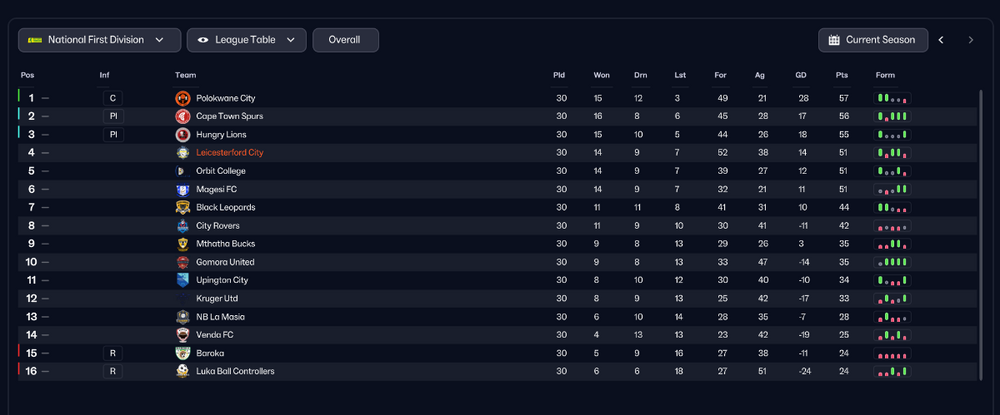
Task: Click the Pl badge for Hungry Lions
Action: 113,135
